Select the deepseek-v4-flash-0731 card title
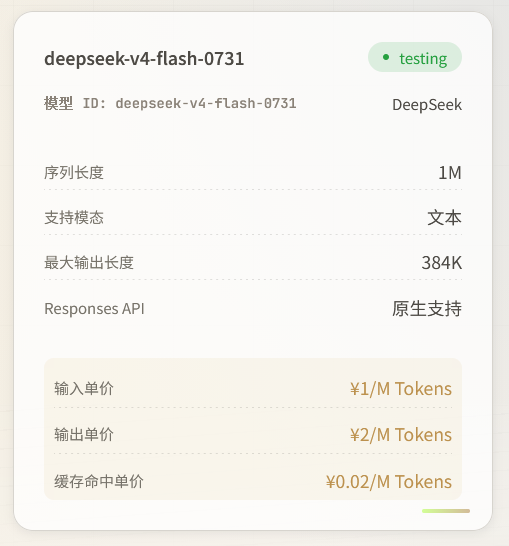 point(144,58)
